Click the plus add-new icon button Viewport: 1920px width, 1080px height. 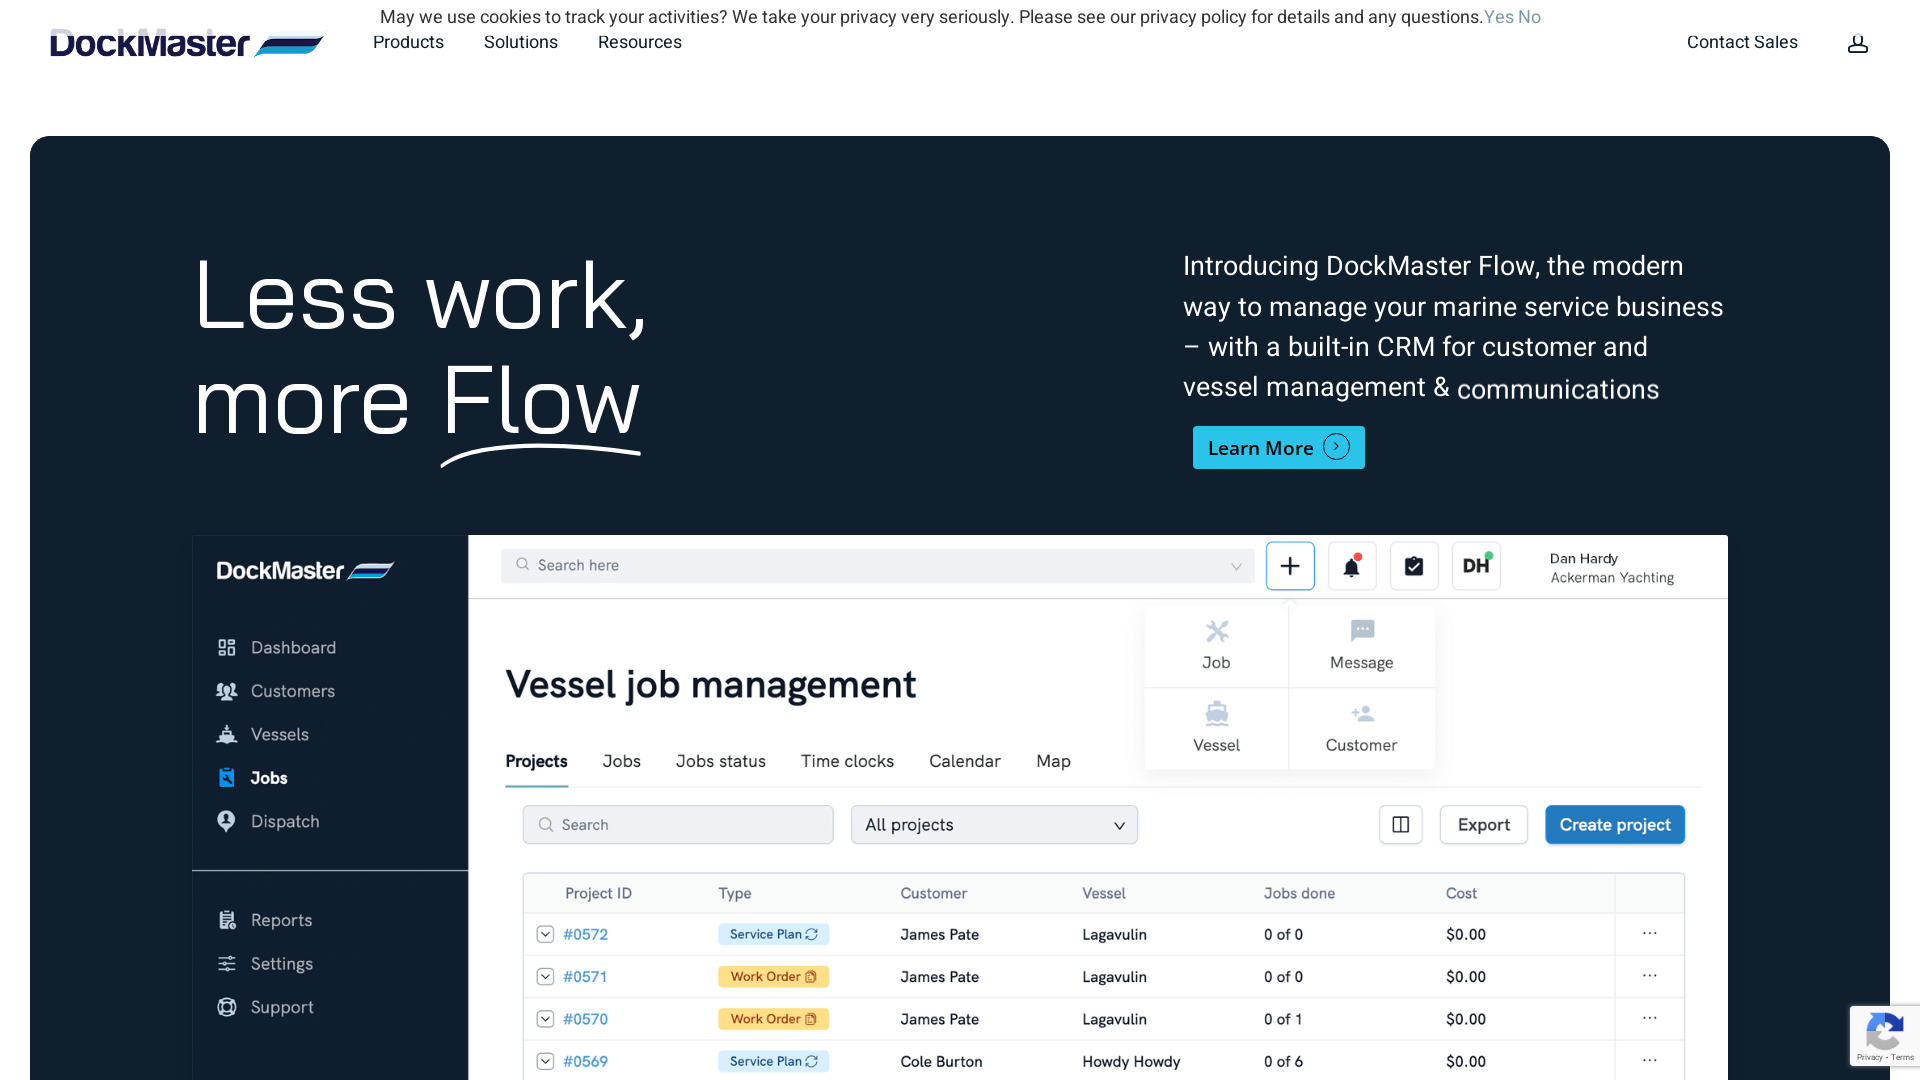[x=1290, y=566]
